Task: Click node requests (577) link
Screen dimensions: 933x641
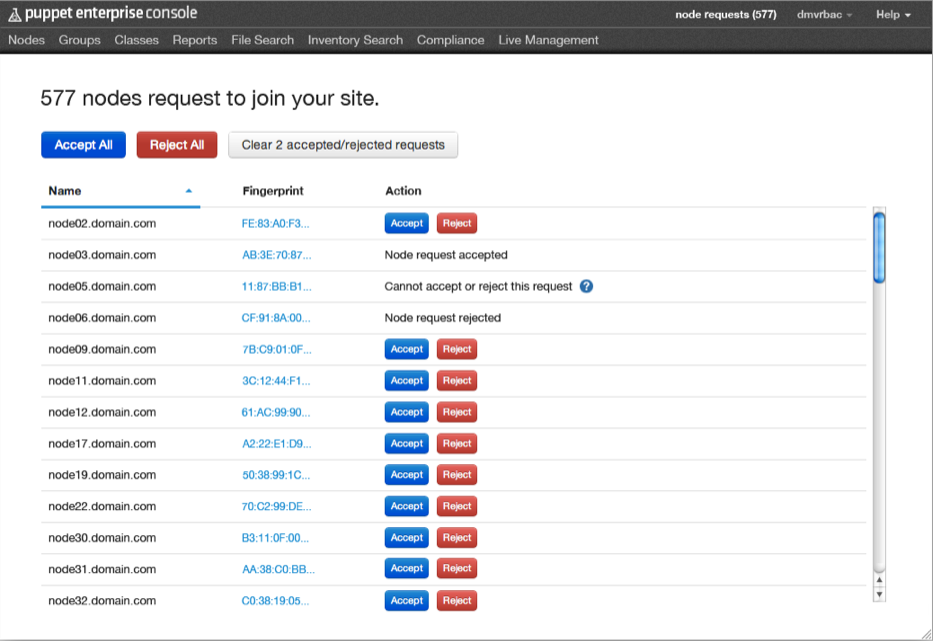Action: (x=725, y=14)
